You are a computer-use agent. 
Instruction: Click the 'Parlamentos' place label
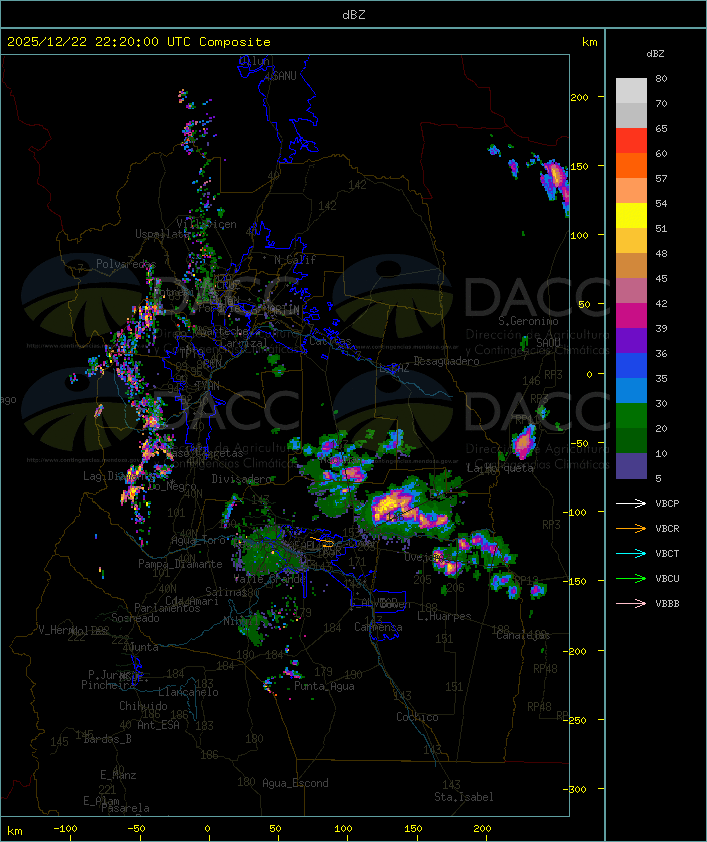click(167, 608)
